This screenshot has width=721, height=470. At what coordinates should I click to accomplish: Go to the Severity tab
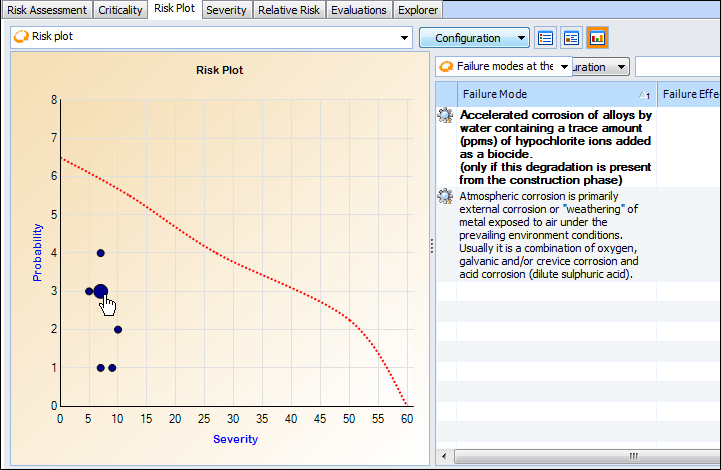[226, 10]
